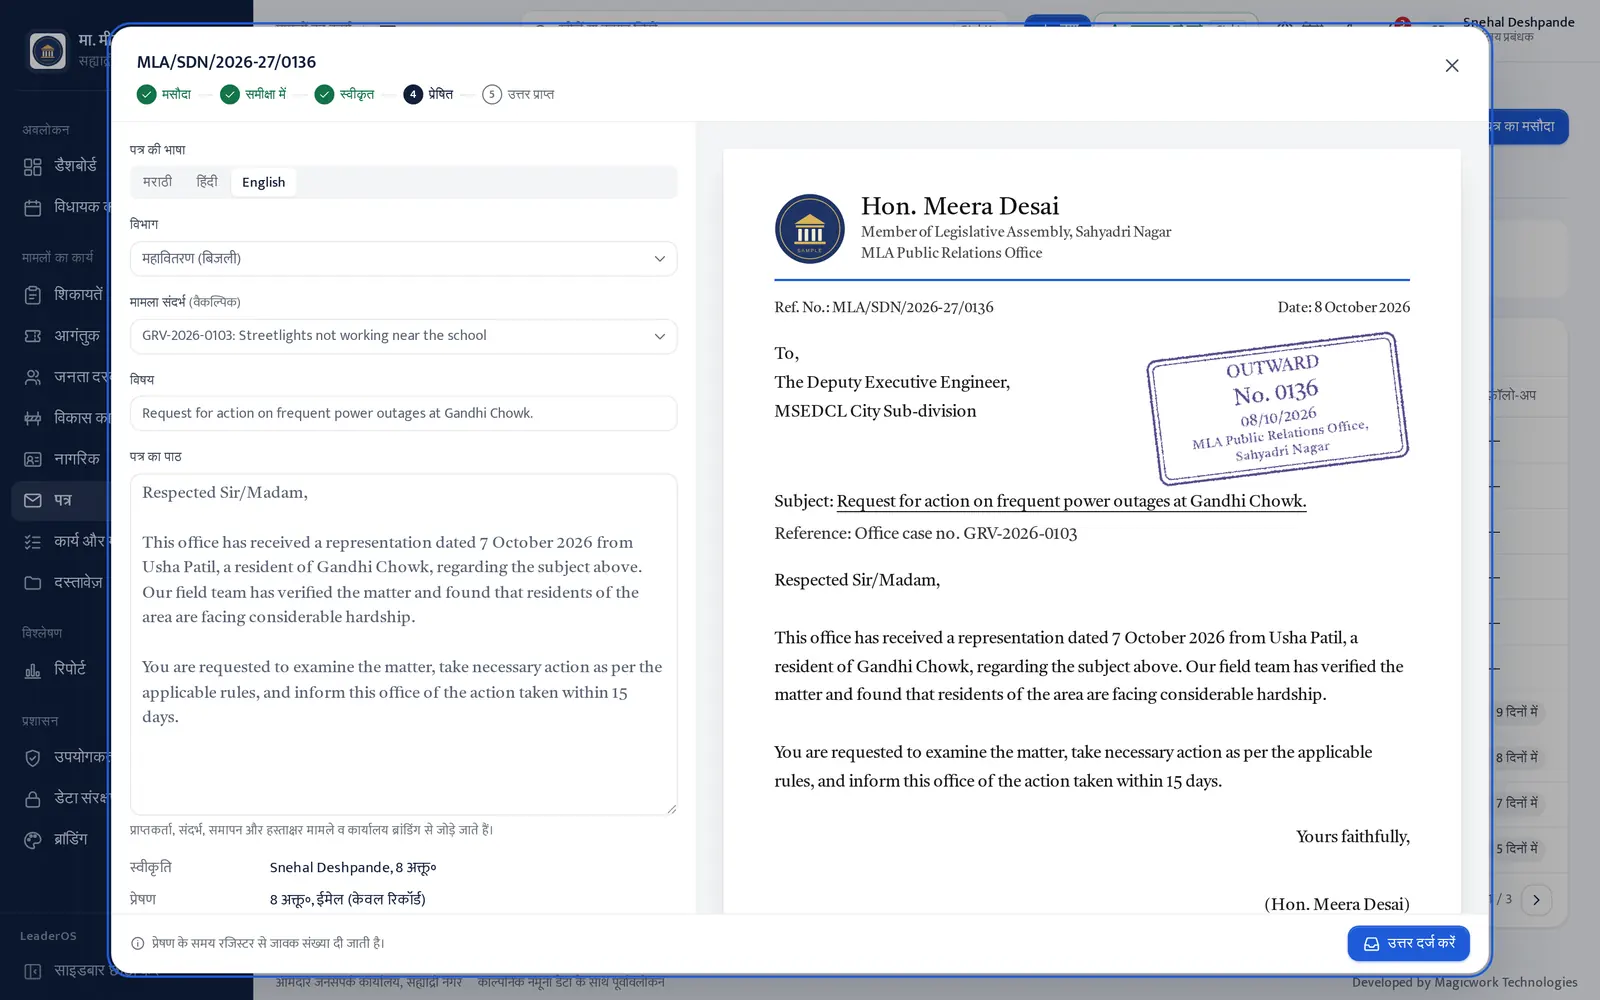Screen dimensions: 1600x1000
Task: Click into the letter body text area
Action: [403, 644]
